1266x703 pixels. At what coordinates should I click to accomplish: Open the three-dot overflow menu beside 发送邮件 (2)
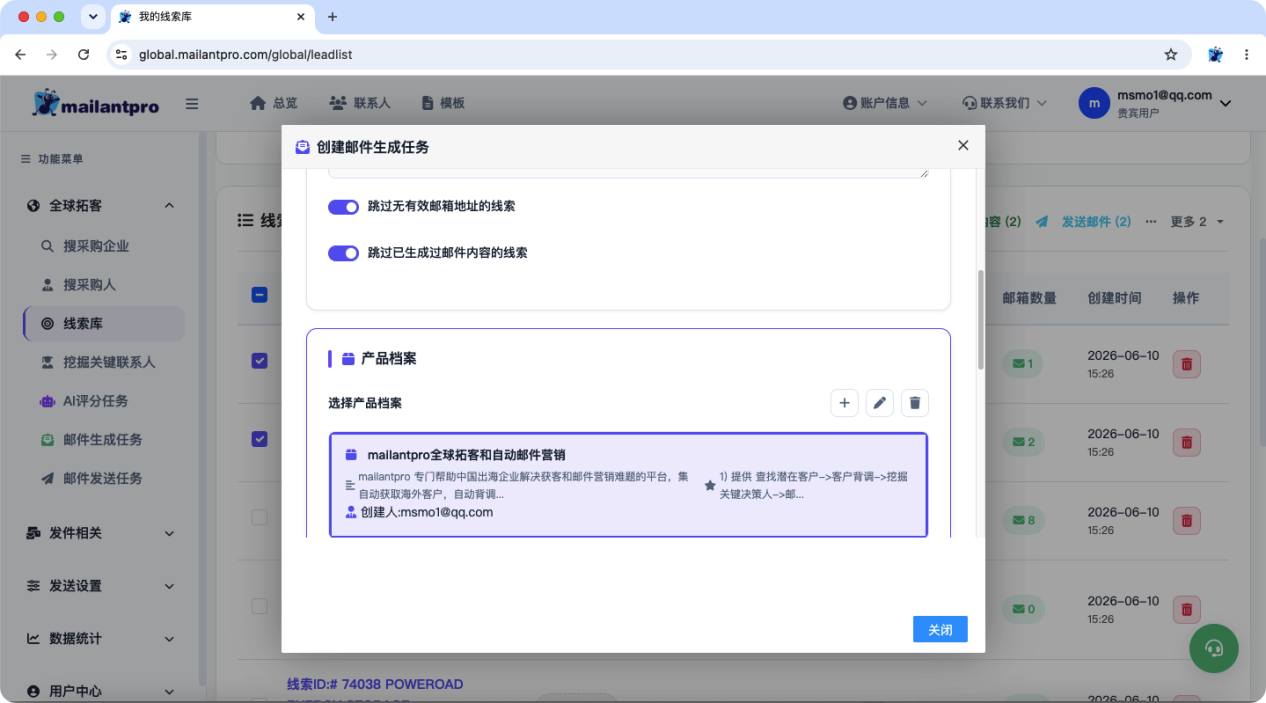tap(1151, 222)
